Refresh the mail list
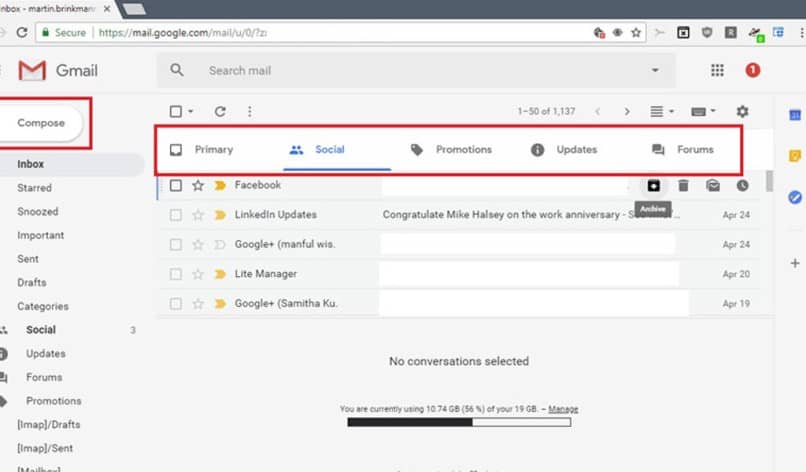This screenshot has width=806, height=472. [220, 112]
